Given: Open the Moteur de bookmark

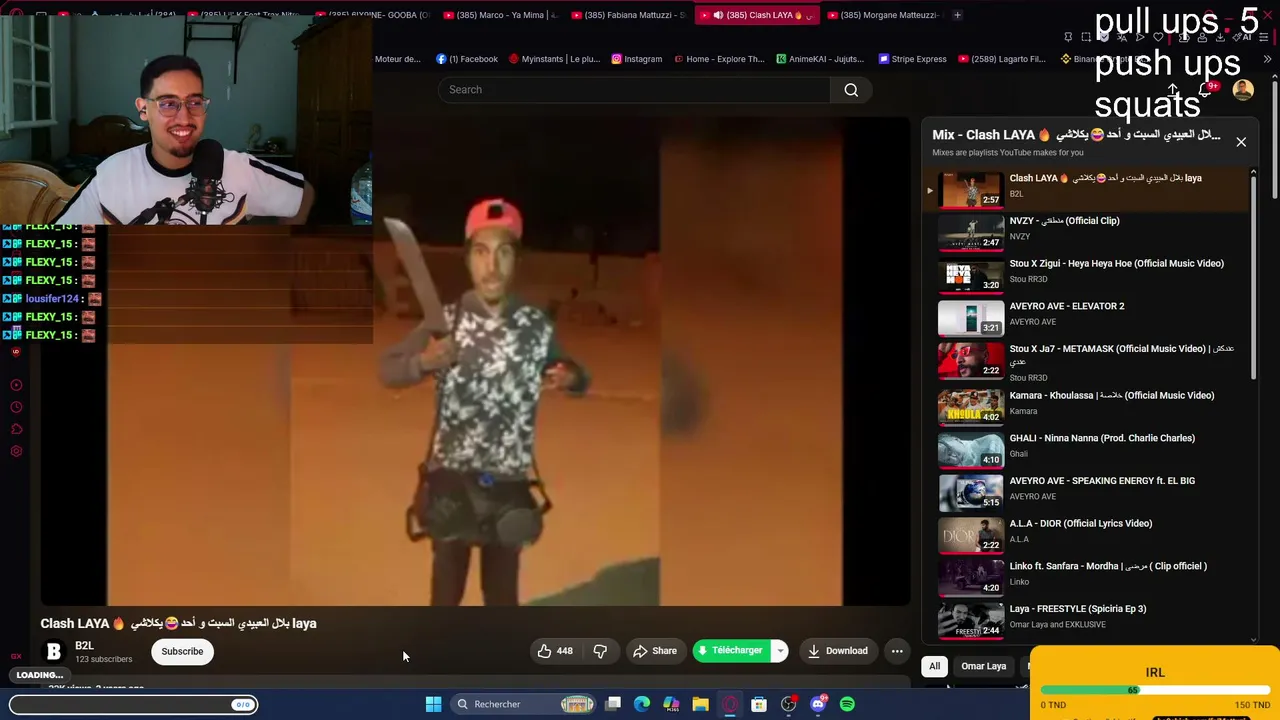Looking at the screenshot, I should click(x=397, y=59).
